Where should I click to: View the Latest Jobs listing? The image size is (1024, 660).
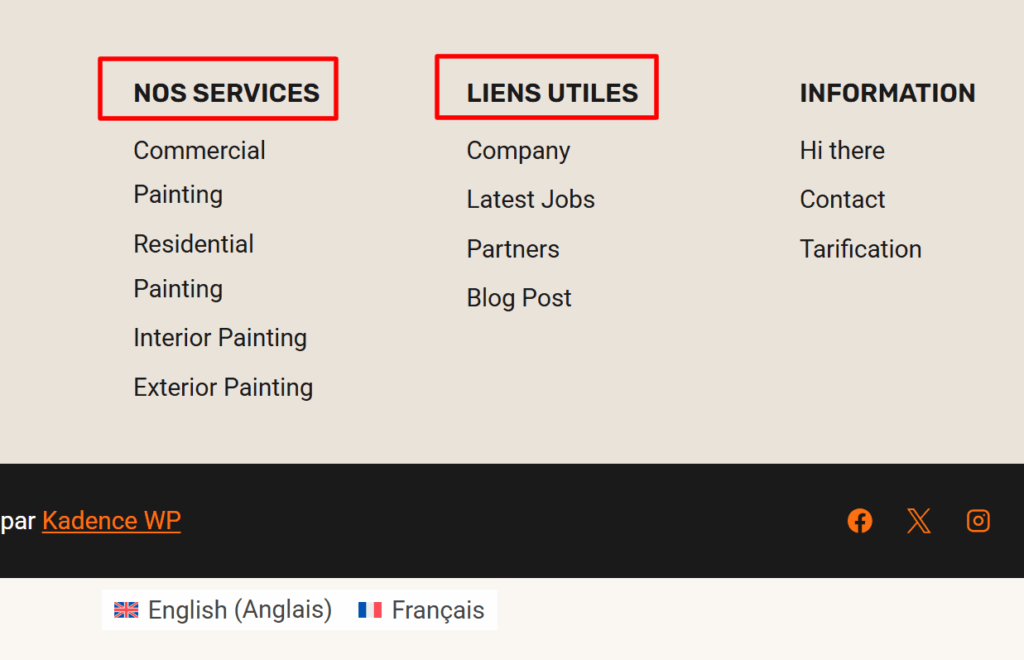pyautogui.click(x=531, y=199)
